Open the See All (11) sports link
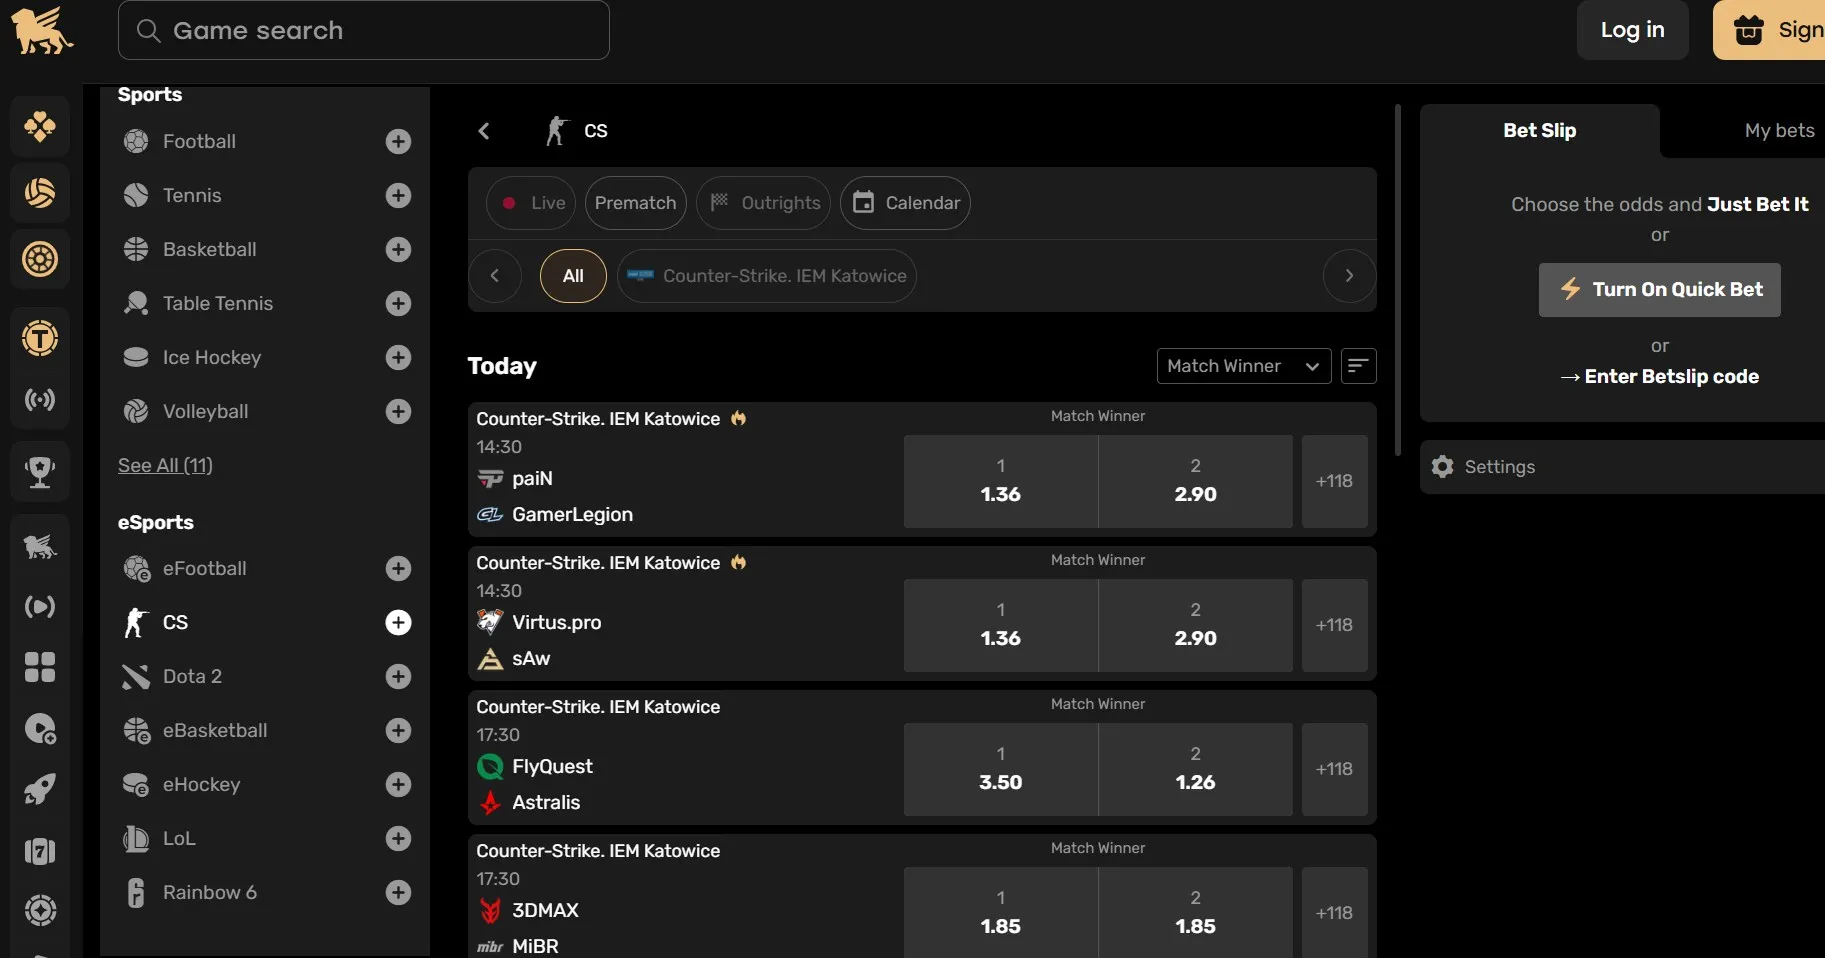The width and height of the screenshot is (1825, 958). (x=165, y=465)
